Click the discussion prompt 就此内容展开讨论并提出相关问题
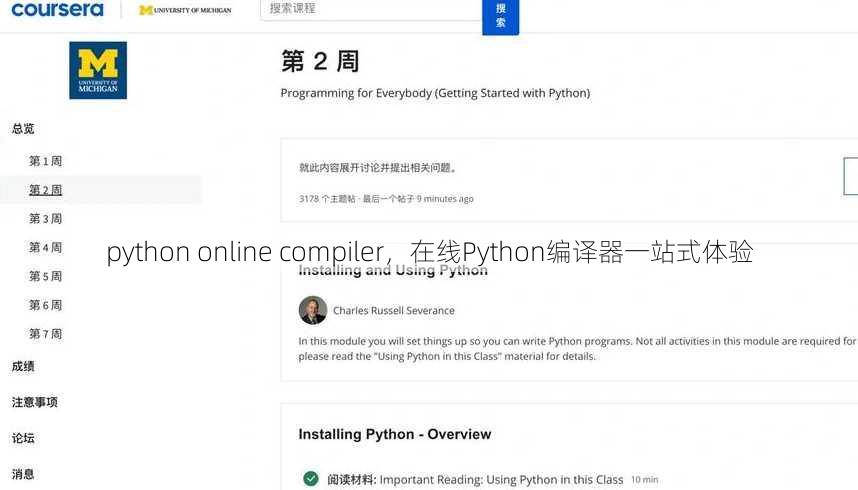Viewport: 858px width, 490px height. coord(378,168)
